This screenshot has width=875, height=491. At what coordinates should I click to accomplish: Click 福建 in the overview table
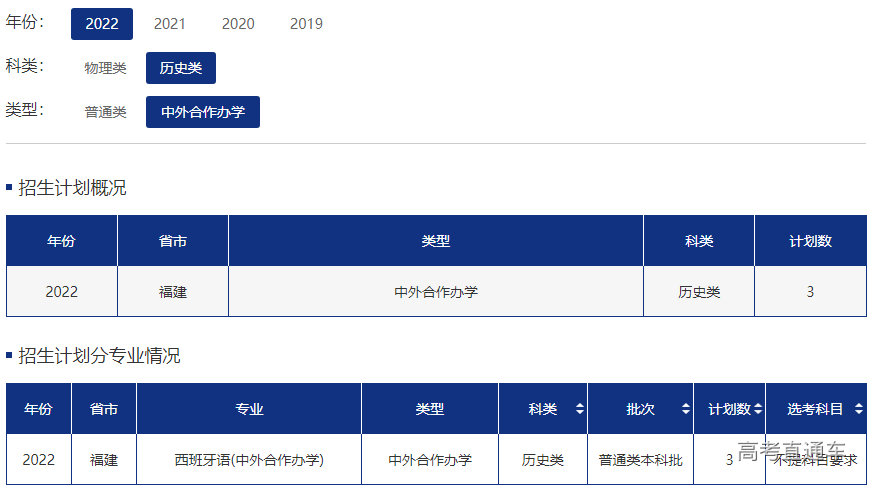(173, 292)
